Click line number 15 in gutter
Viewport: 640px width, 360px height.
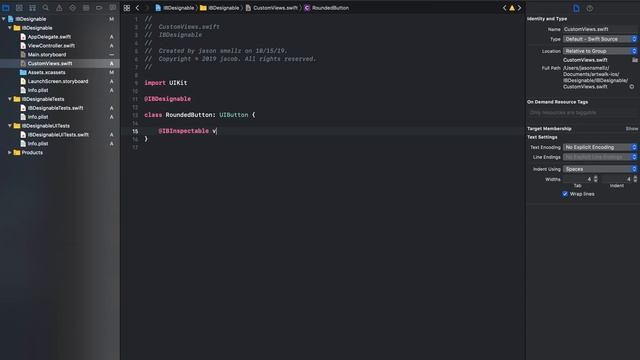(135, 131)
